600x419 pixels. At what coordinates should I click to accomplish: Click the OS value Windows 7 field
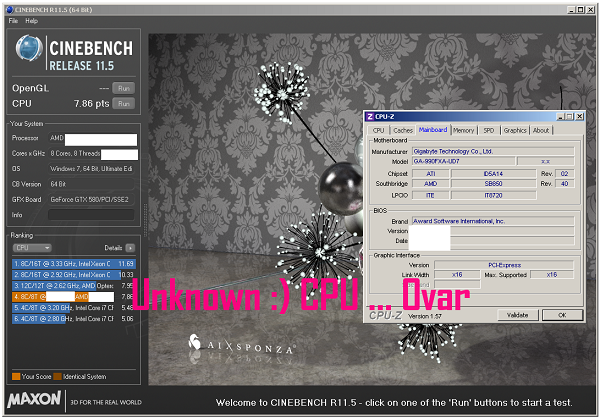click(91, 169)
